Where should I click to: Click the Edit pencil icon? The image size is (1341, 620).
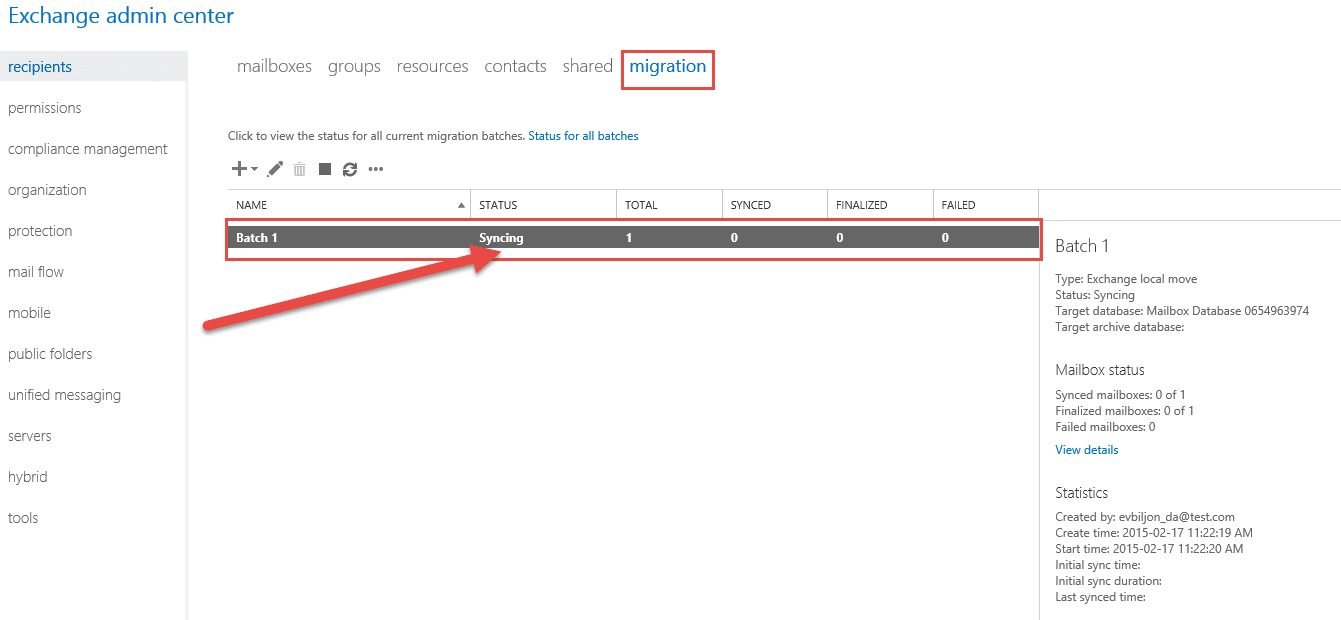tap(276, 169)
